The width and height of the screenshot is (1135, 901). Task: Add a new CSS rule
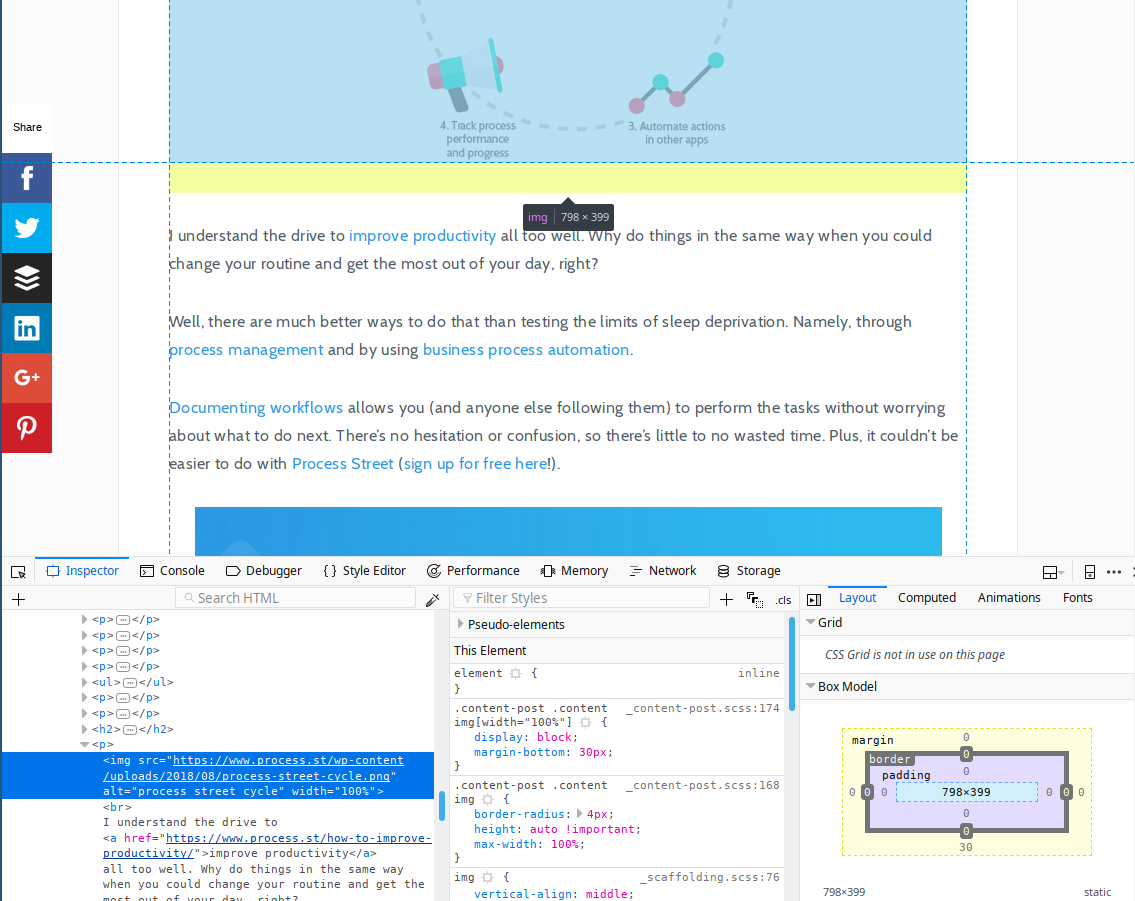point(726,599)
